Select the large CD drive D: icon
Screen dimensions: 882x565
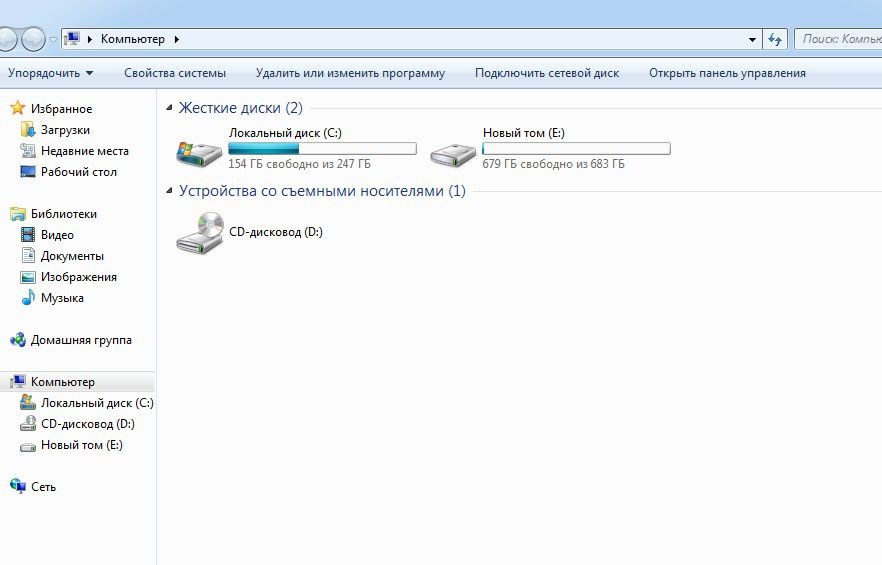pos(200,233)
